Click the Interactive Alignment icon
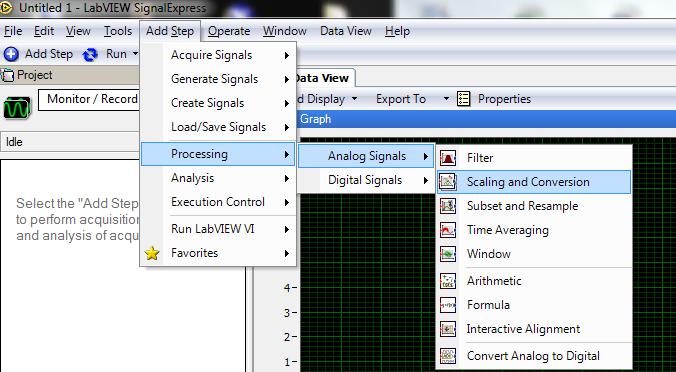This screenshot has width=676, height=372. [448, 329]
